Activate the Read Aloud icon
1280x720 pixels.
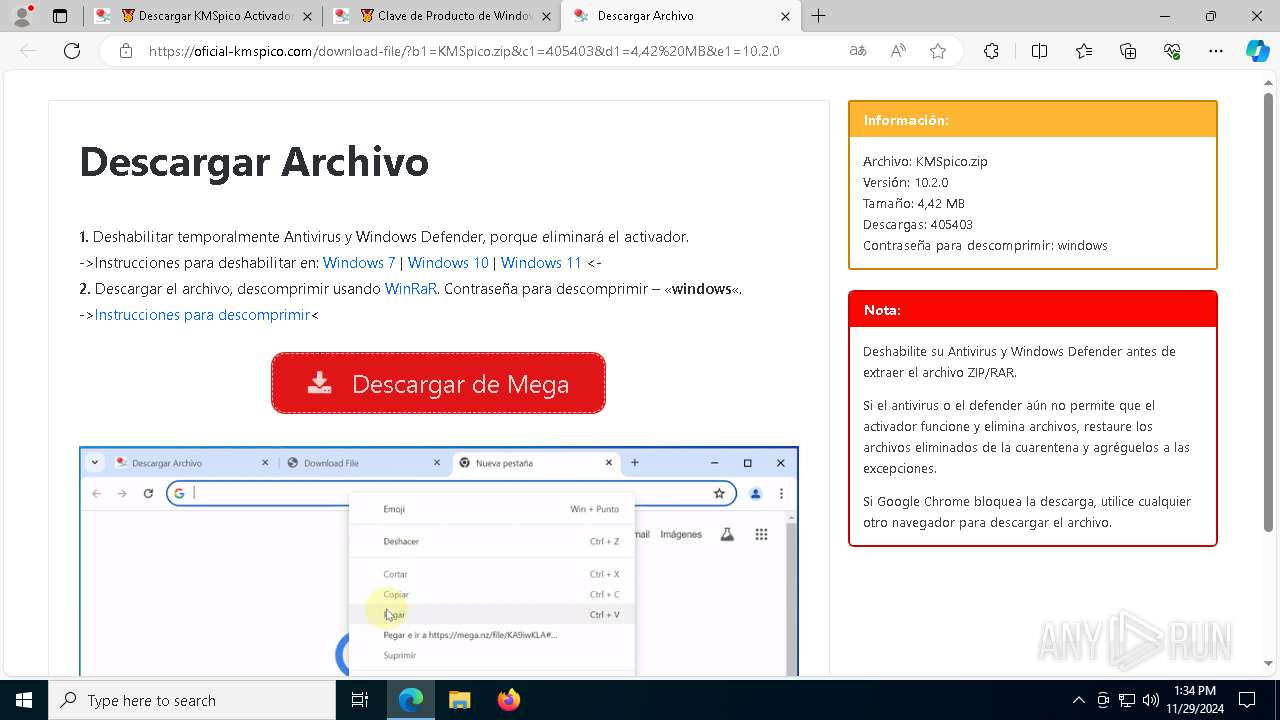(898, 51)
